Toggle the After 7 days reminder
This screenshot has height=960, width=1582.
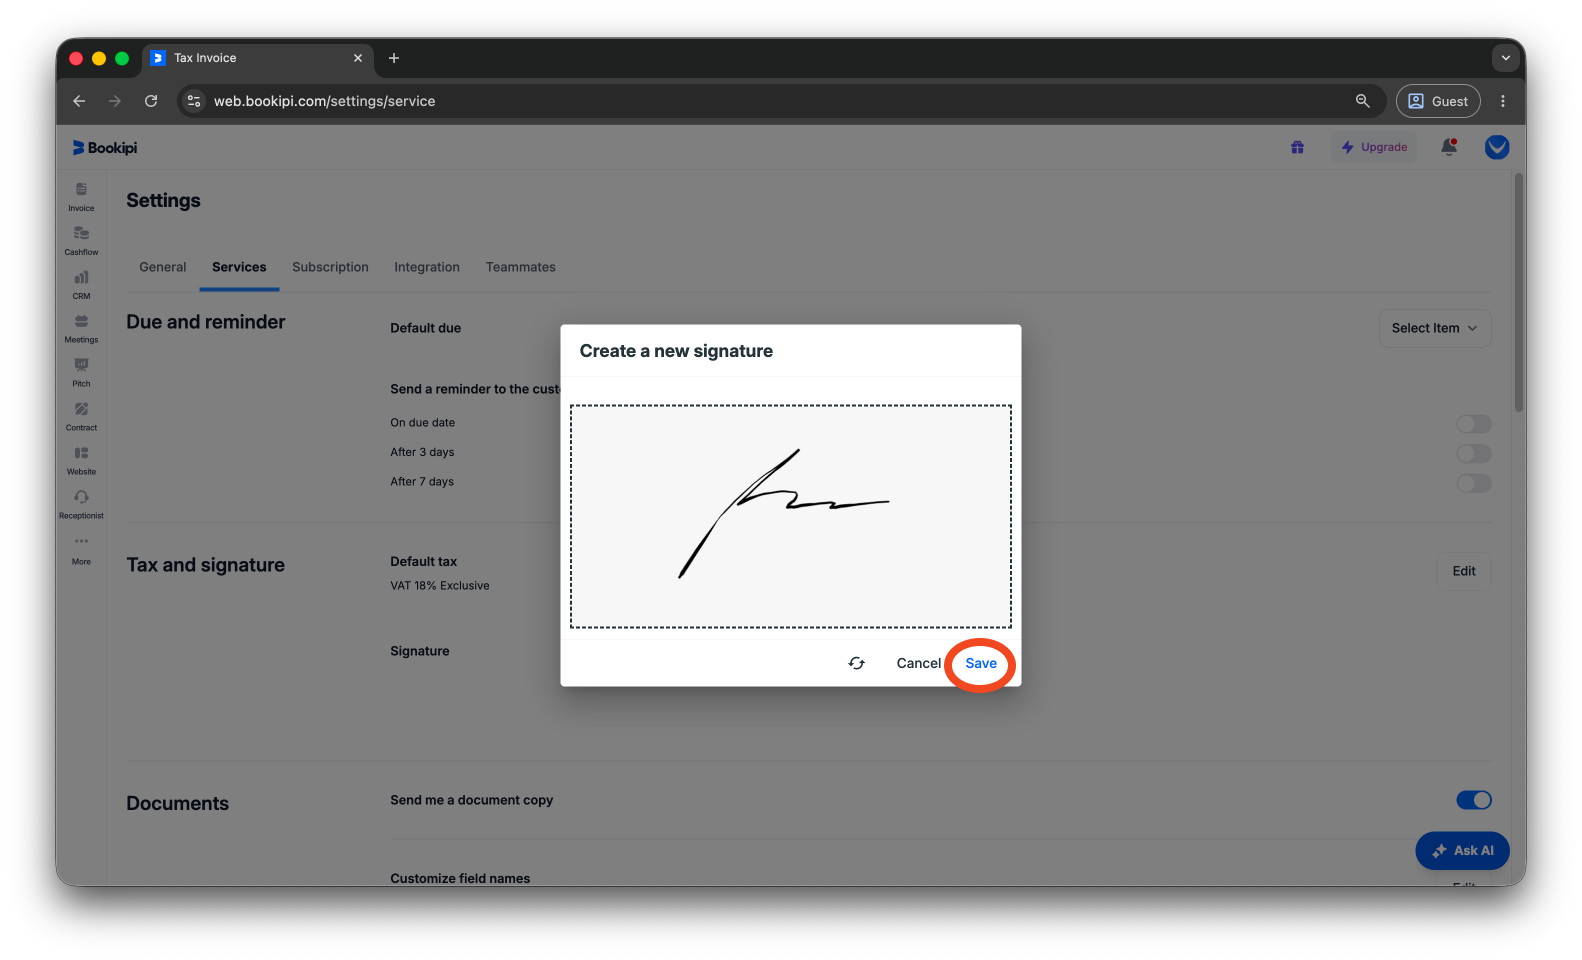(1474, 483)
